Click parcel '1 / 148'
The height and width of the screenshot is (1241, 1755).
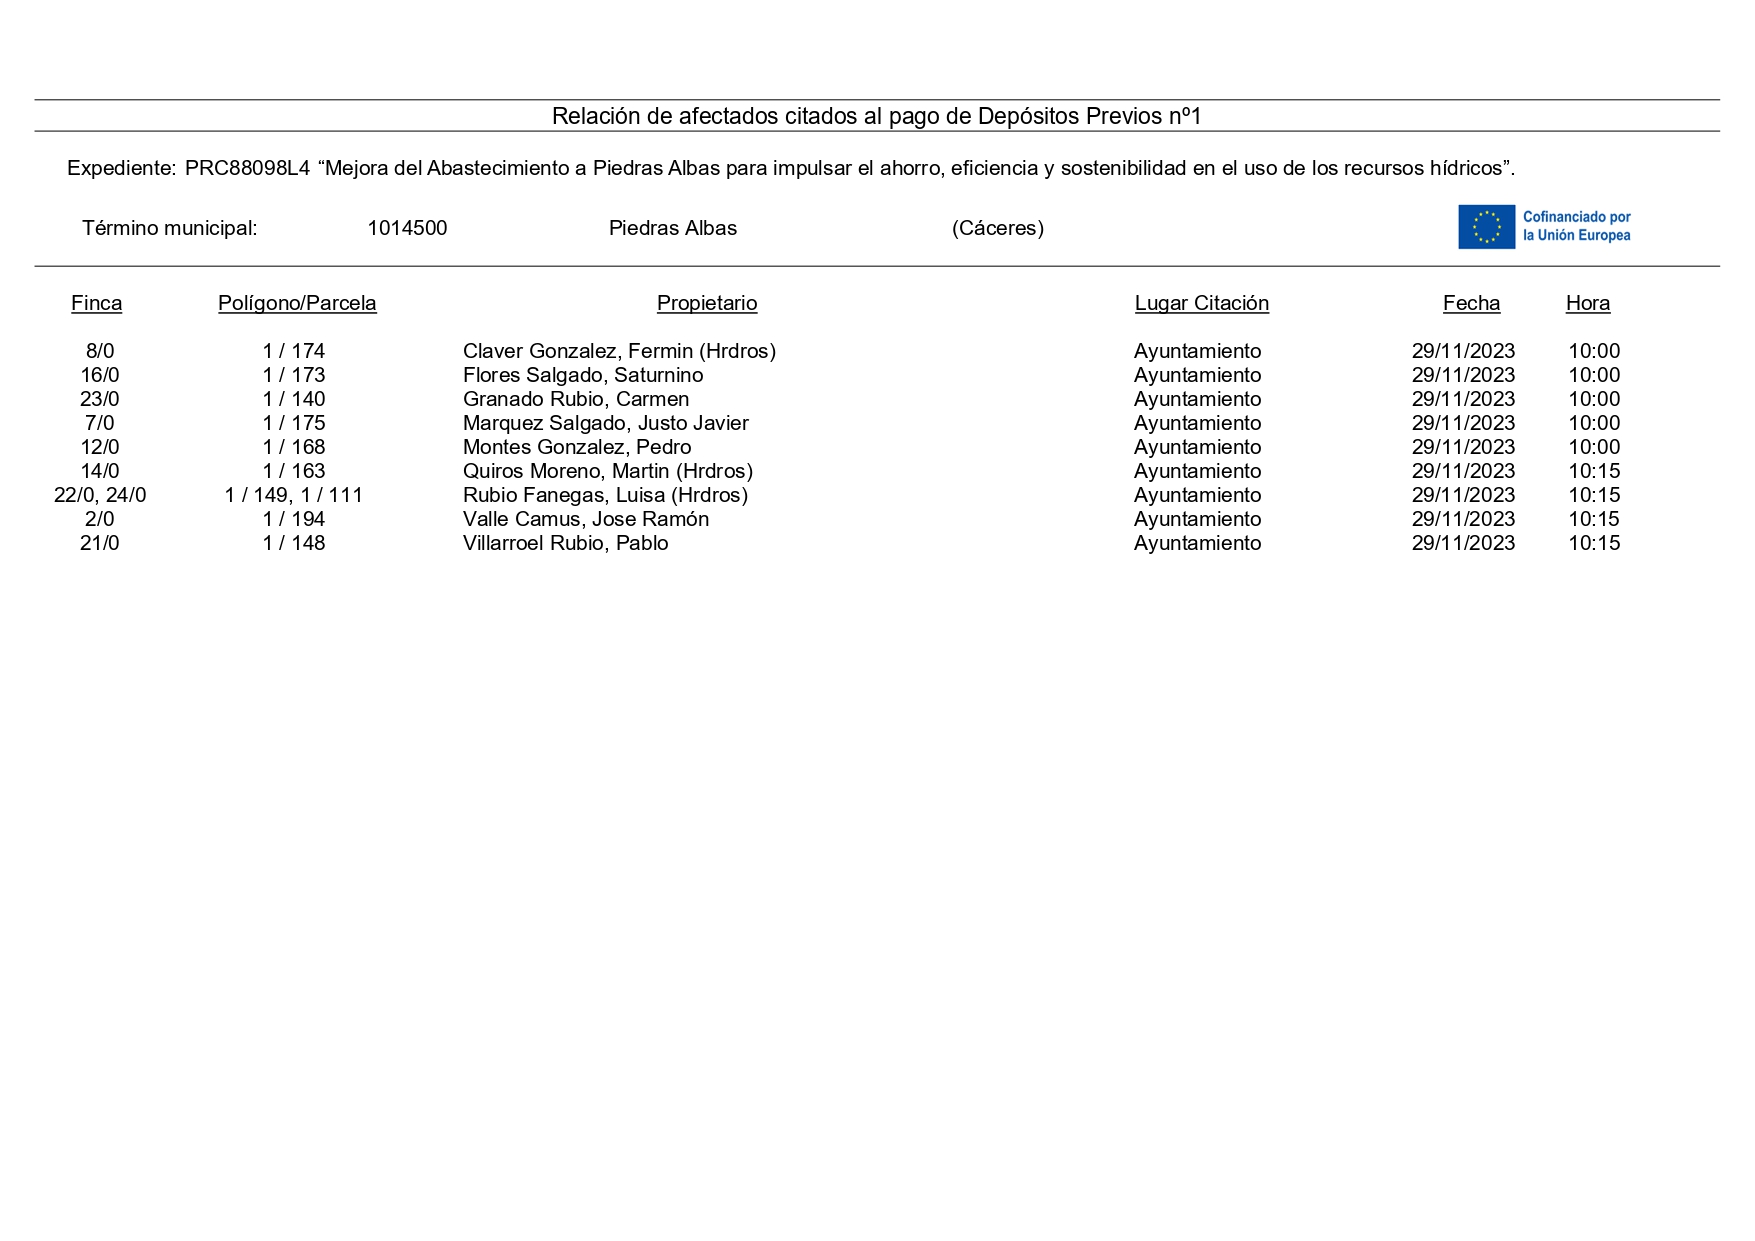(294, 543)
